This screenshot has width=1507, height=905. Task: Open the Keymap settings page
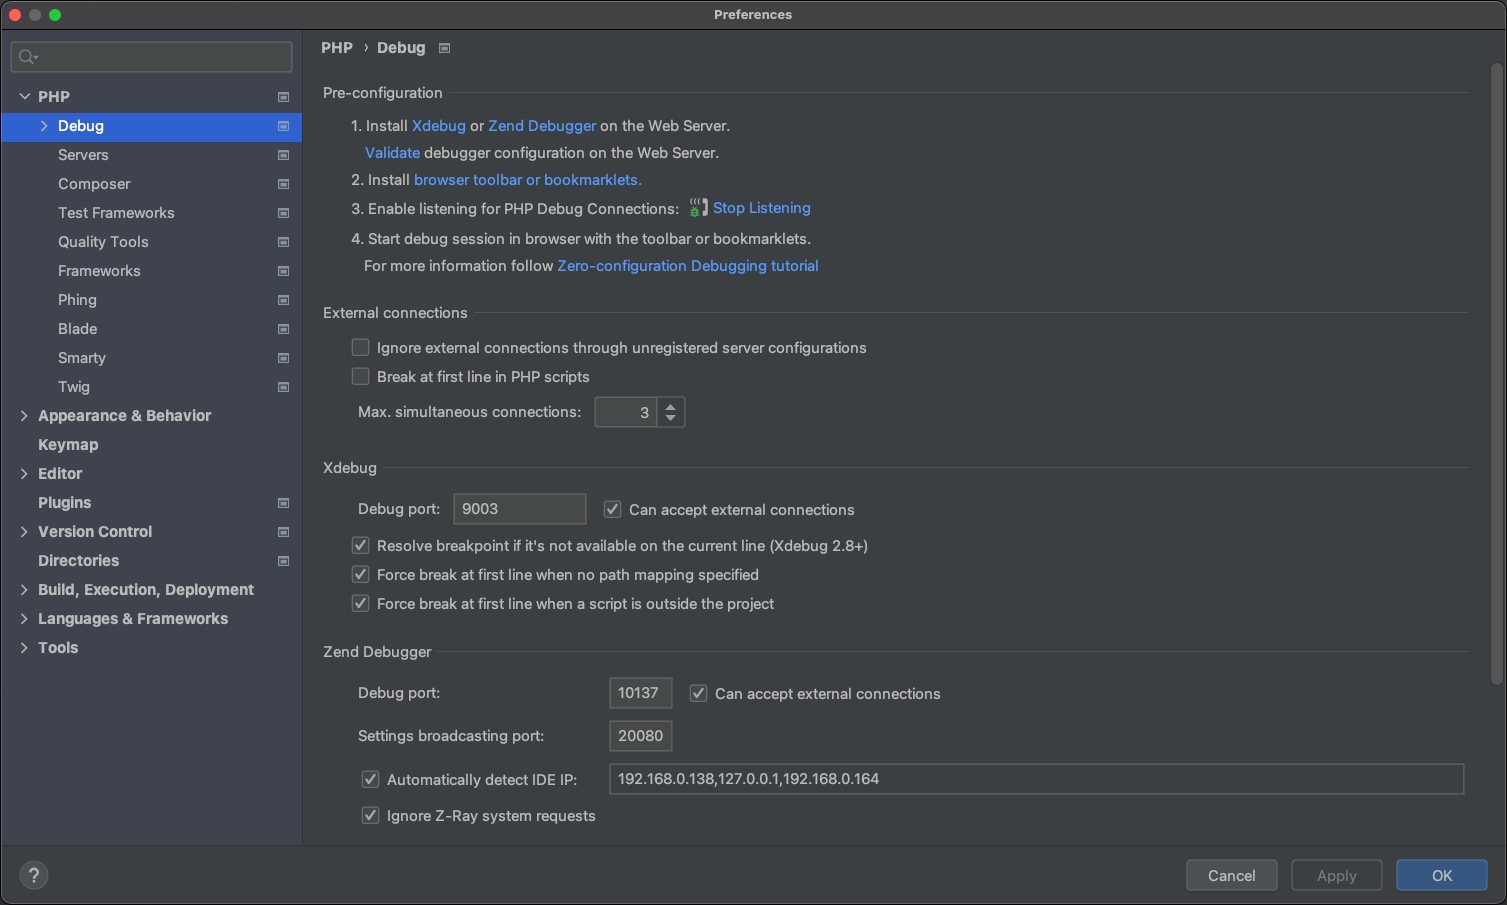tap(68, 445)
